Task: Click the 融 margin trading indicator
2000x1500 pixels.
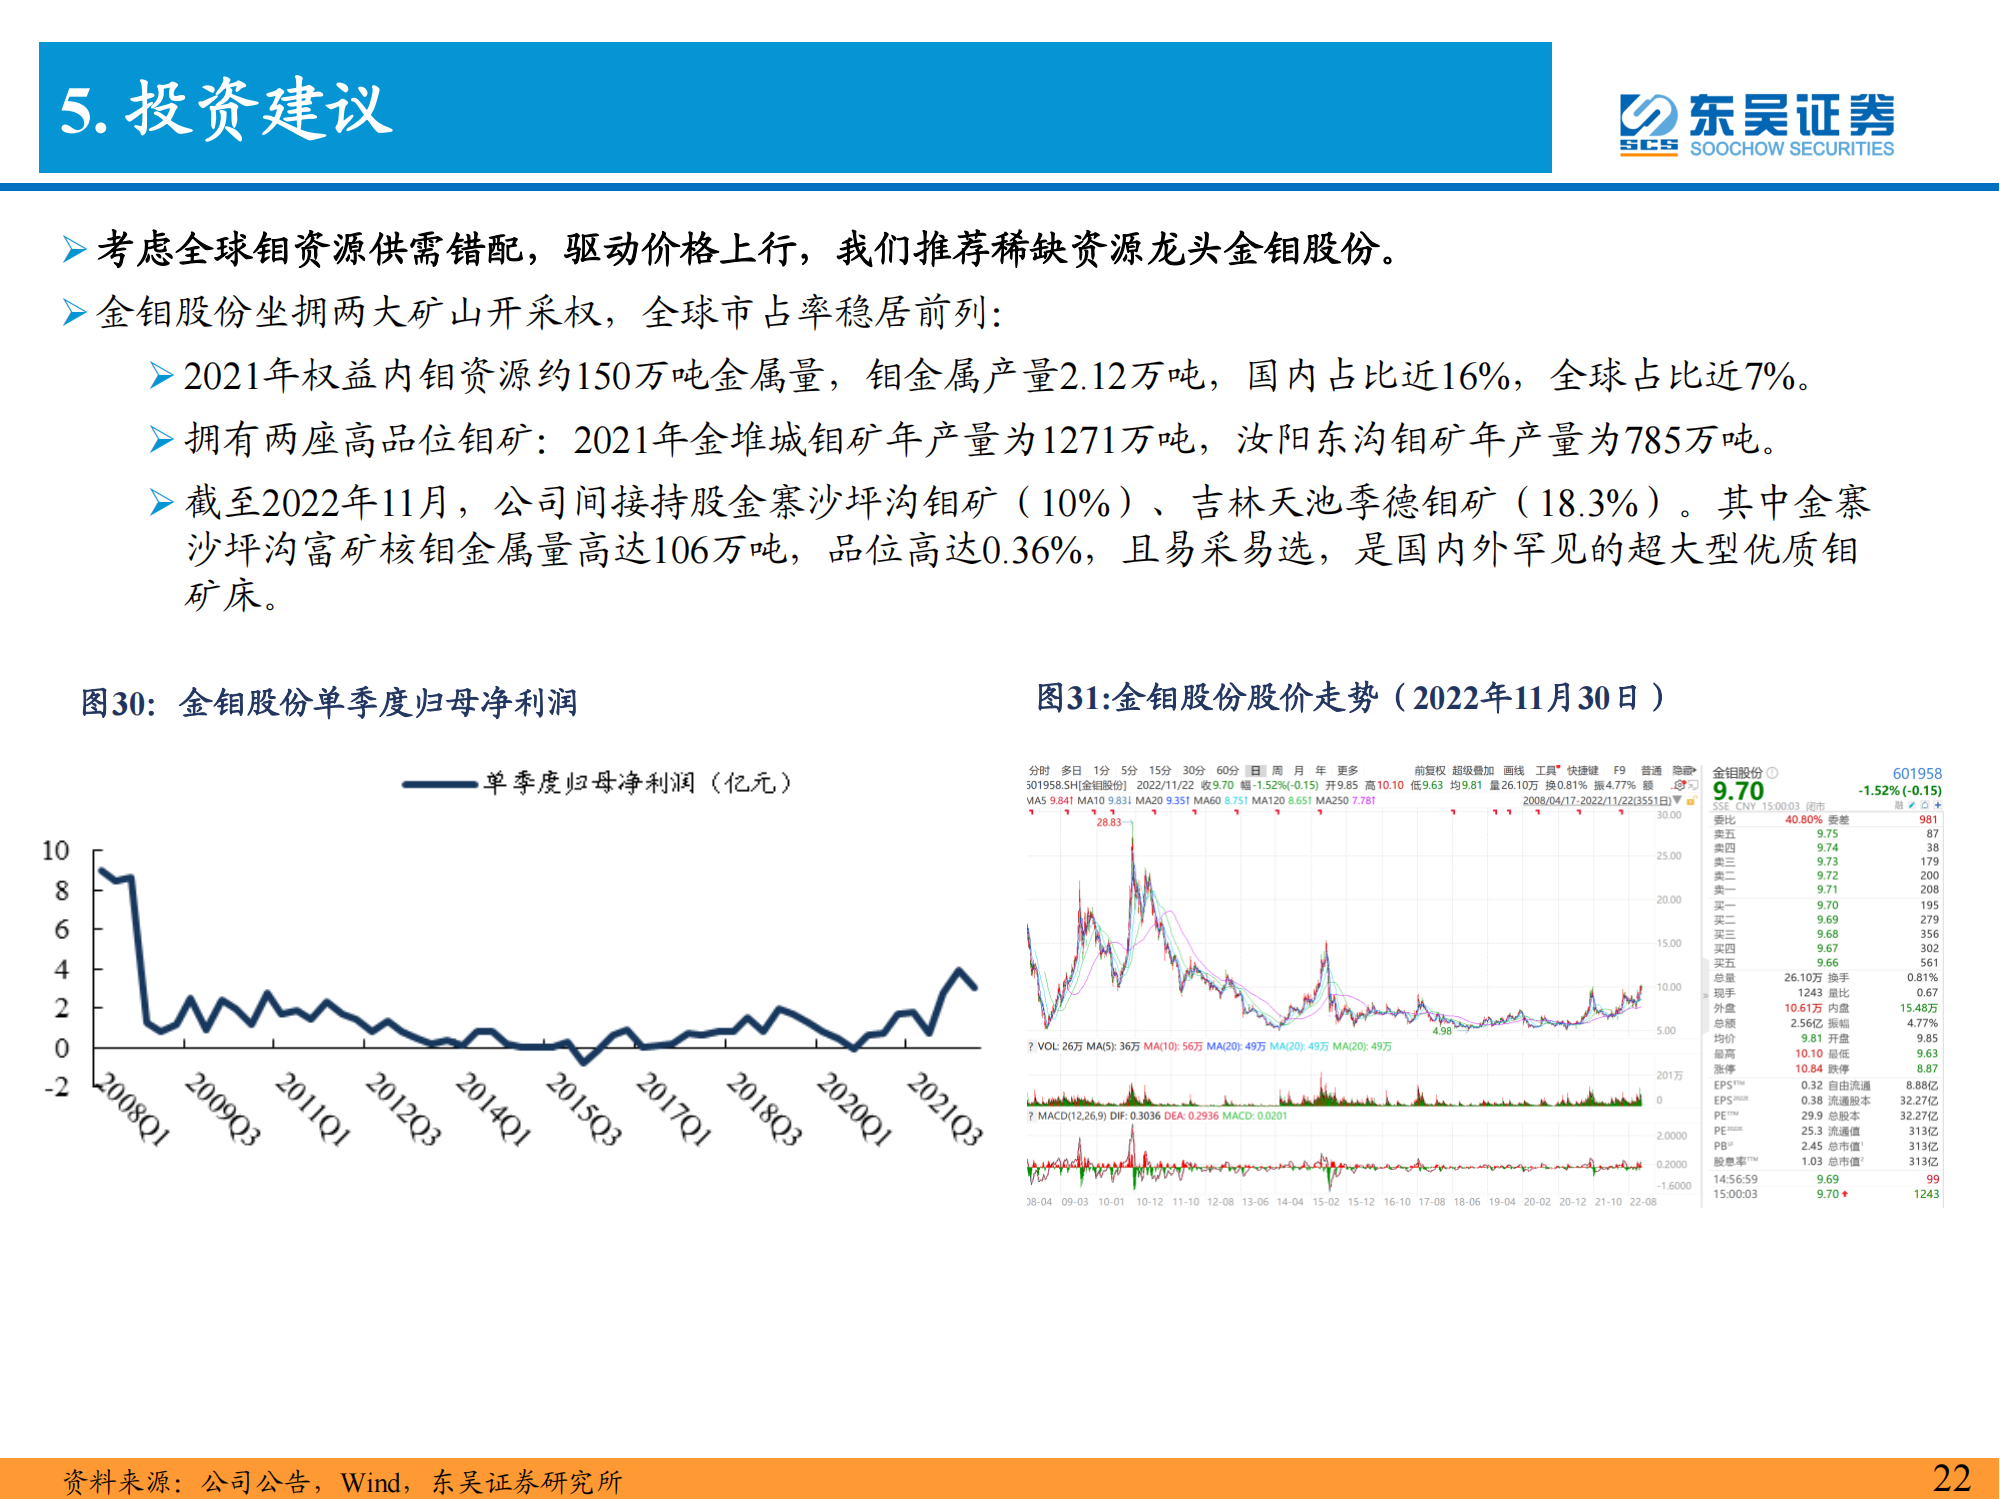Action: pyautogui.click(x=1899, y=805)
